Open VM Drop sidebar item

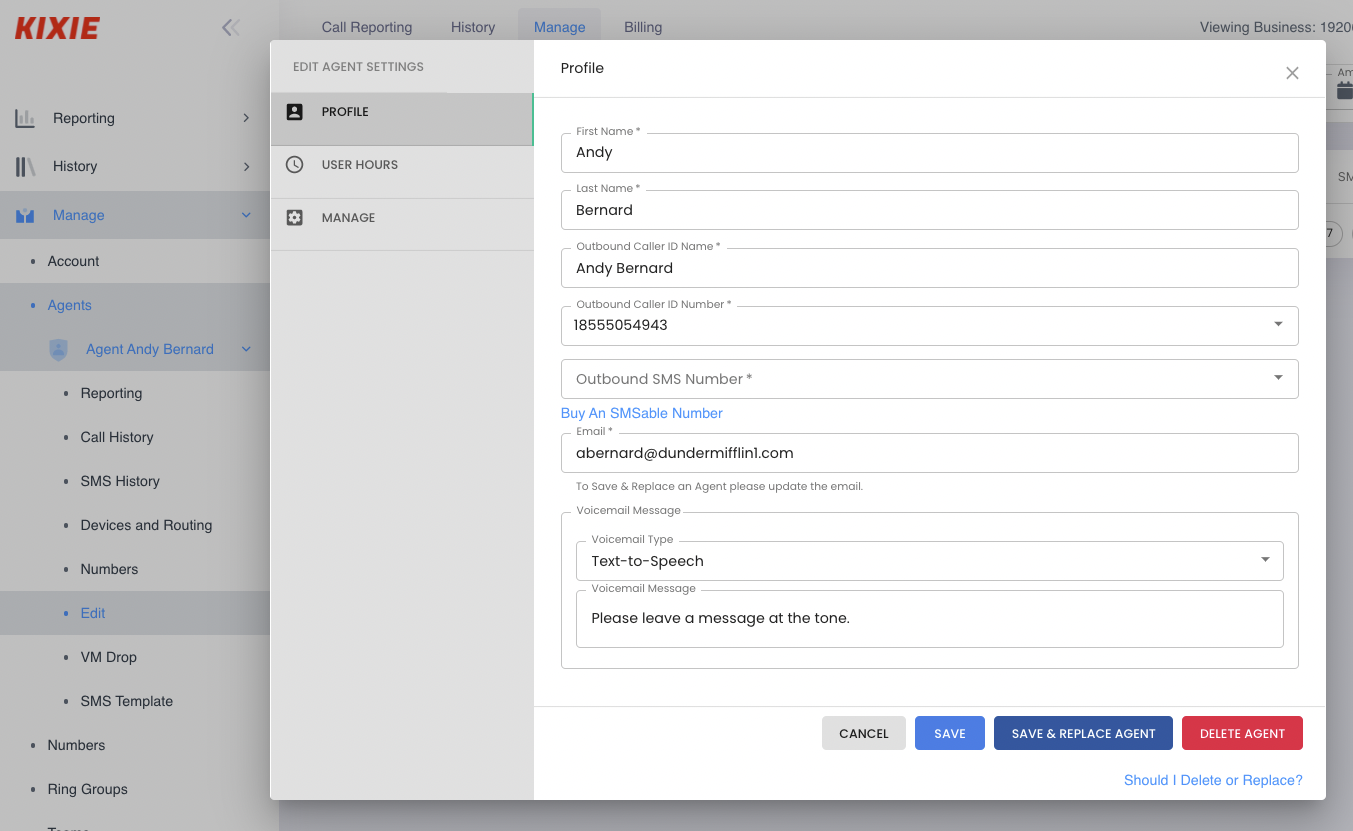click(x=108, y=657)
